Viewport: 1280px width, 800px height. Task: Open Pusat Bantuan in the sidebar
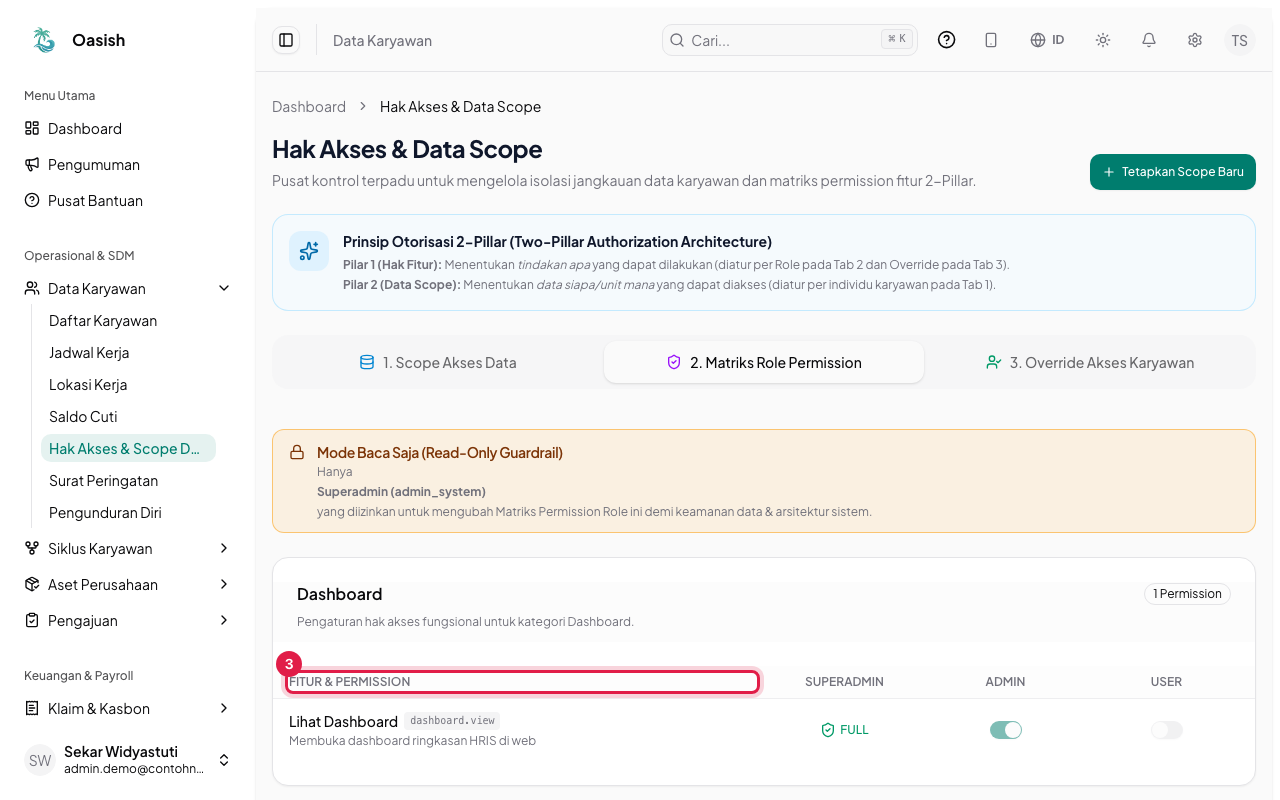coord(128,201)
